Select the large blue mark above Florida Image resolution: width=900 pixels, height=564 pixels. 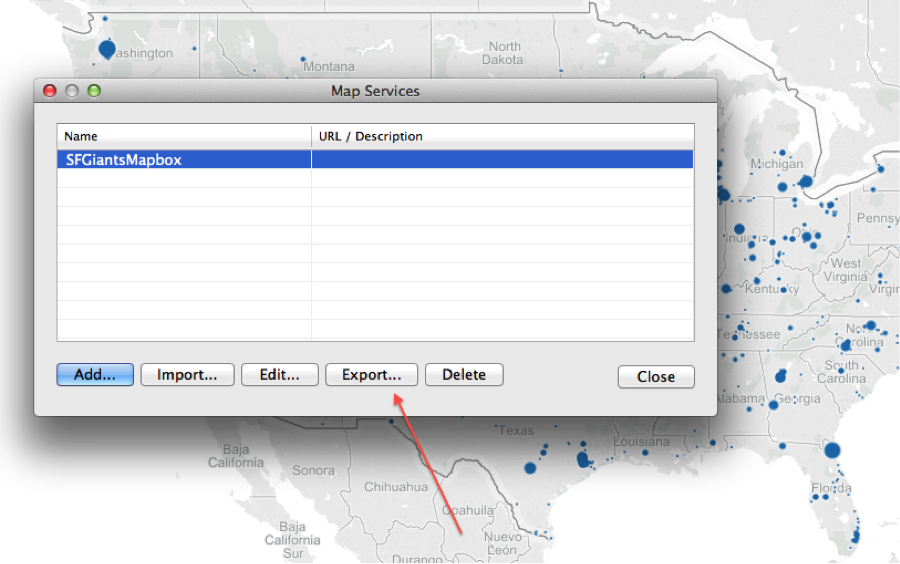832,451
